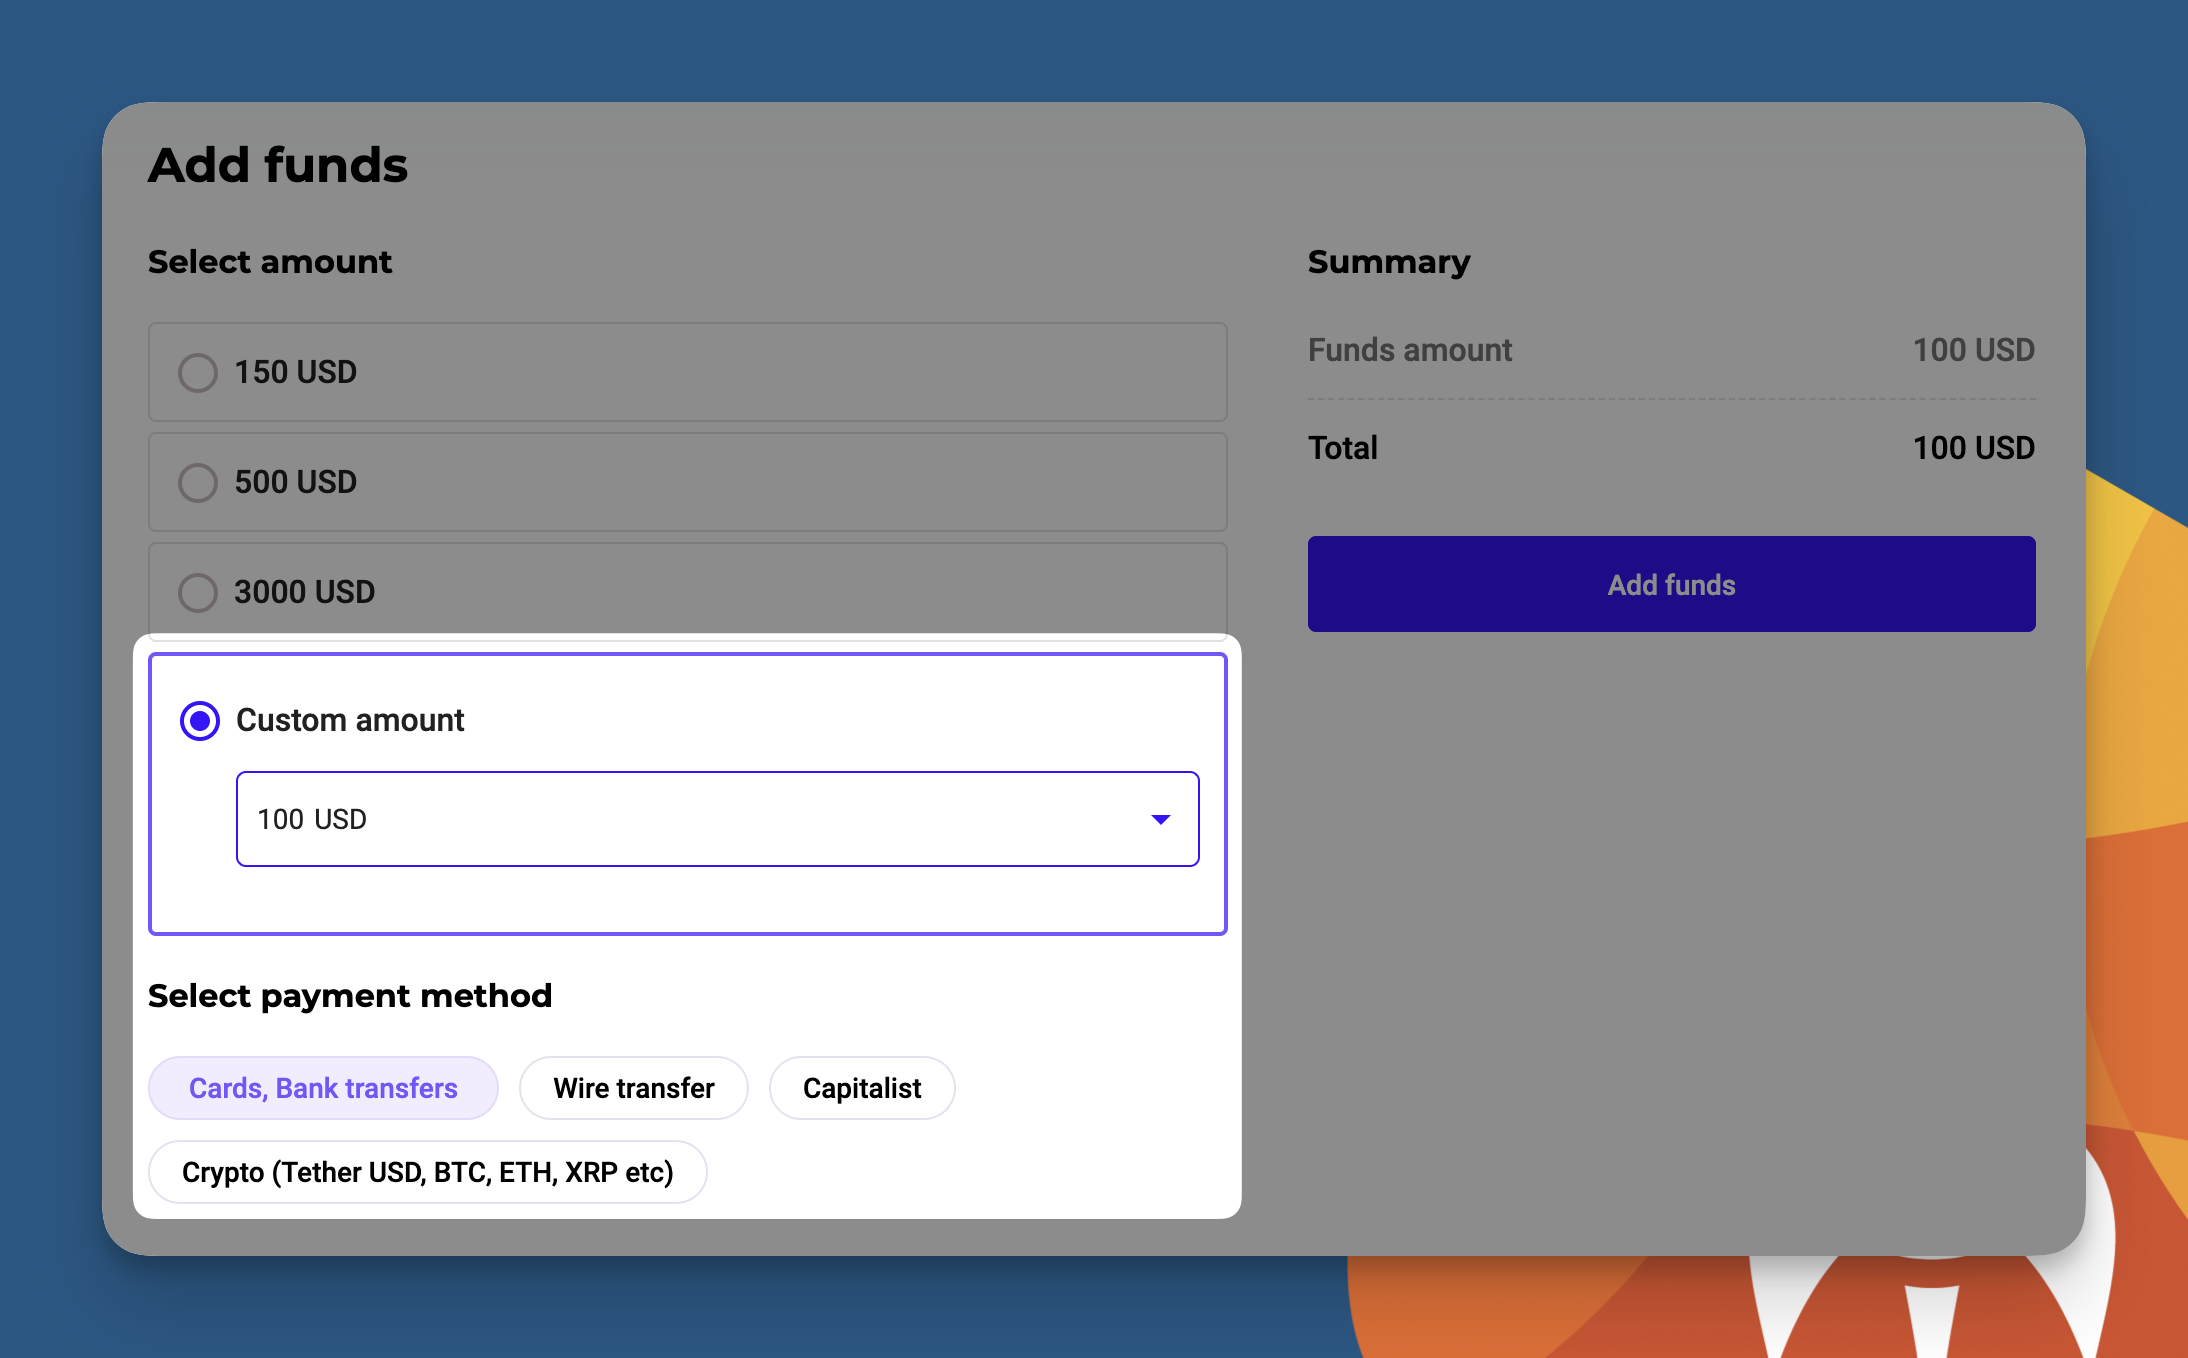Select the Custom amount radio button
The width and height of the screenshot is (2188, 1358).
[x=200, y=720]
